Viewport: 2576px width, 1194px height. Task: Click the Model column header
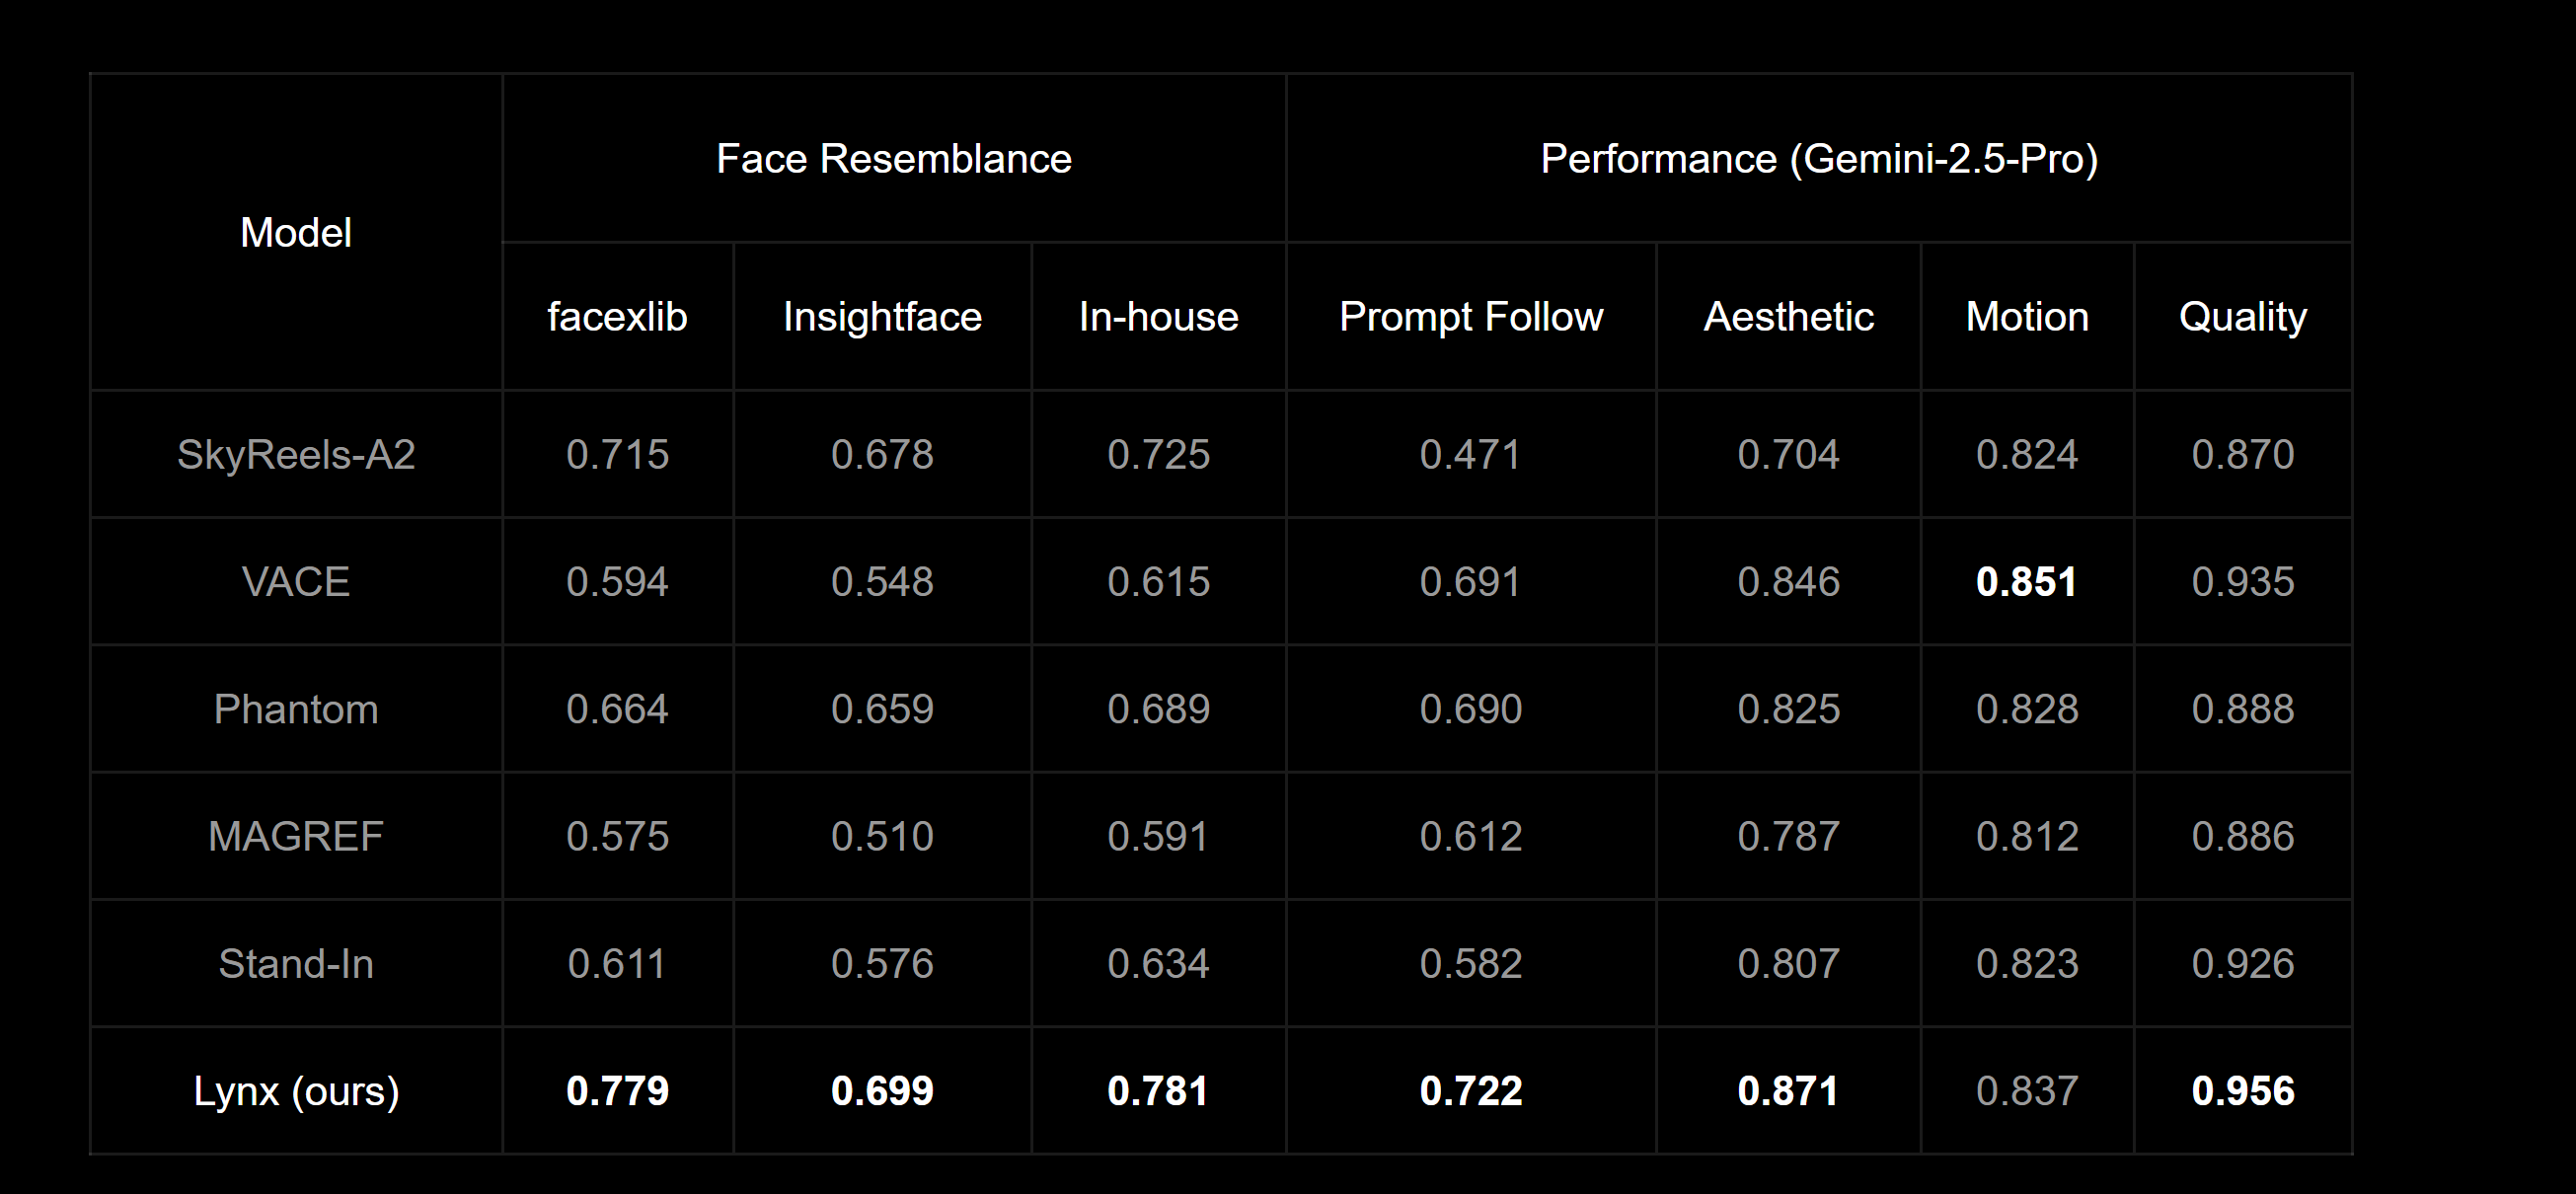[296, 232]
